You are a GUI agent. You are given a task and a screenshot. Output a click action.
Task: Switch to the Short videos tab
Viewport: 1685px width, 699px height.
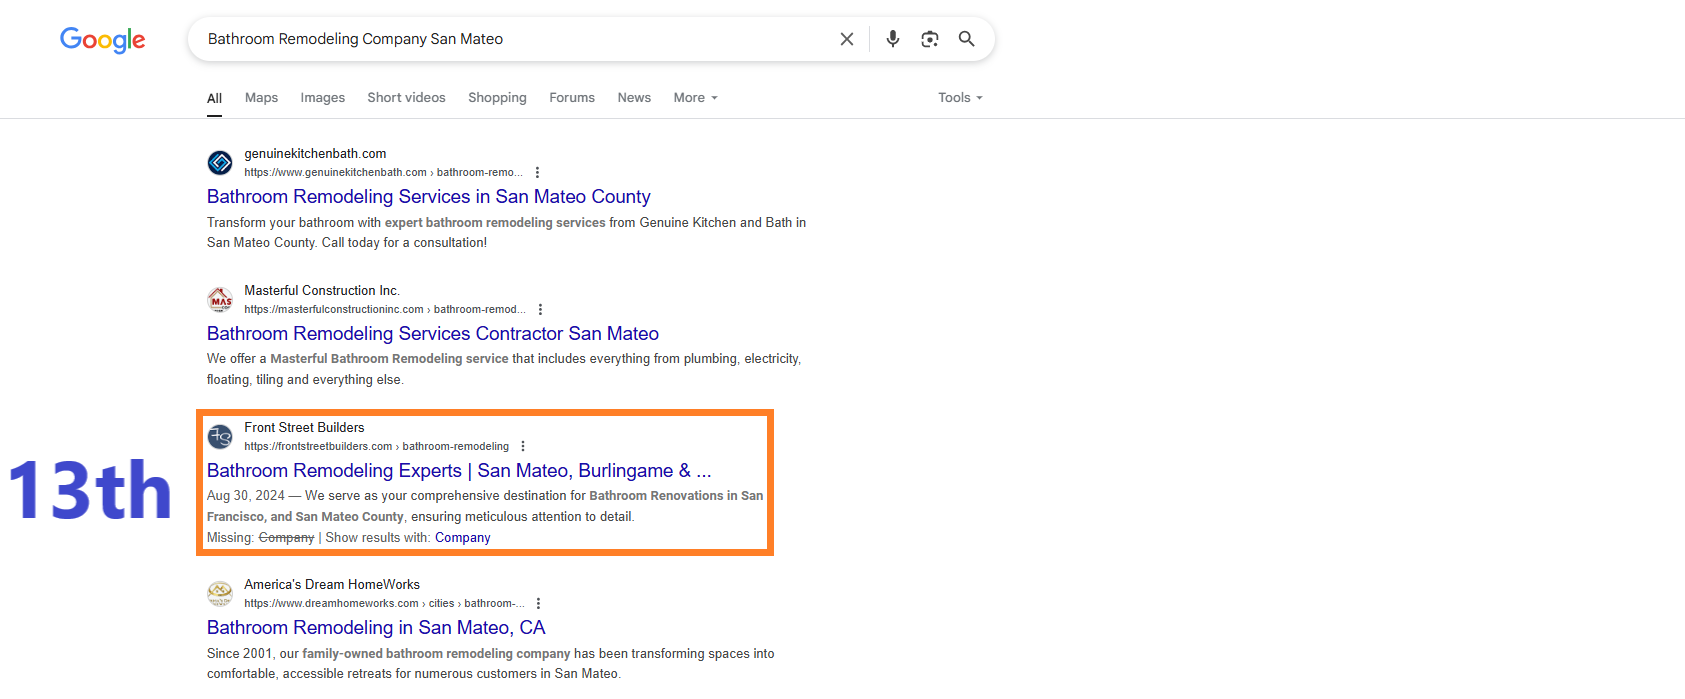click(406, 98)
